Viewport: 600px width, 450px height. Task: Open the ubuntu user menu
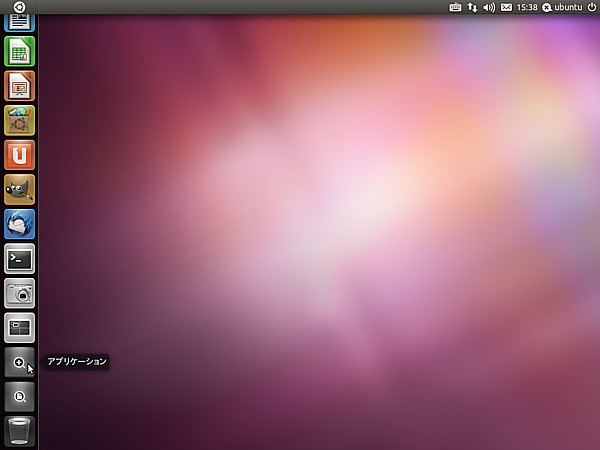[562, 7]
